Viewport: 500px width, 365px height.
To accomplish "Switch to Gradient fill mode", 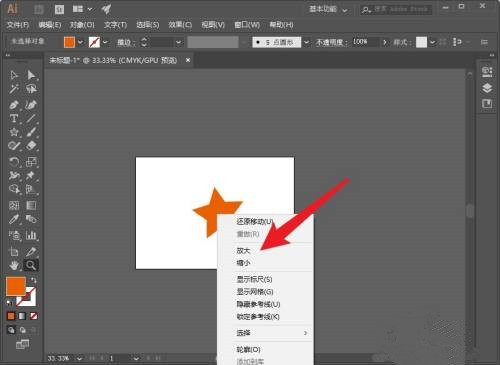I will pos(22,316).
